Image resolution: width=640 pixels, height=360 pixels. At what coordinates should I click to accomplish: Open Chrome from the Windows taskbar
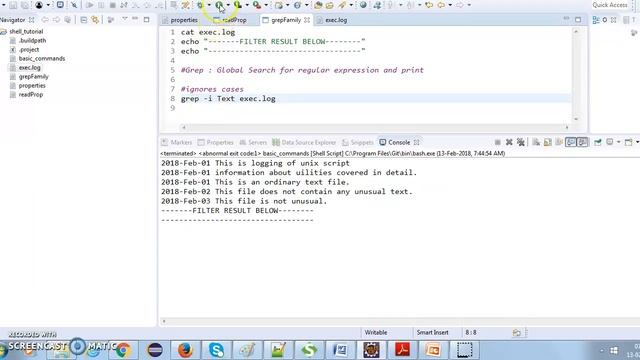pyautogui.click(x=123, y=350)
